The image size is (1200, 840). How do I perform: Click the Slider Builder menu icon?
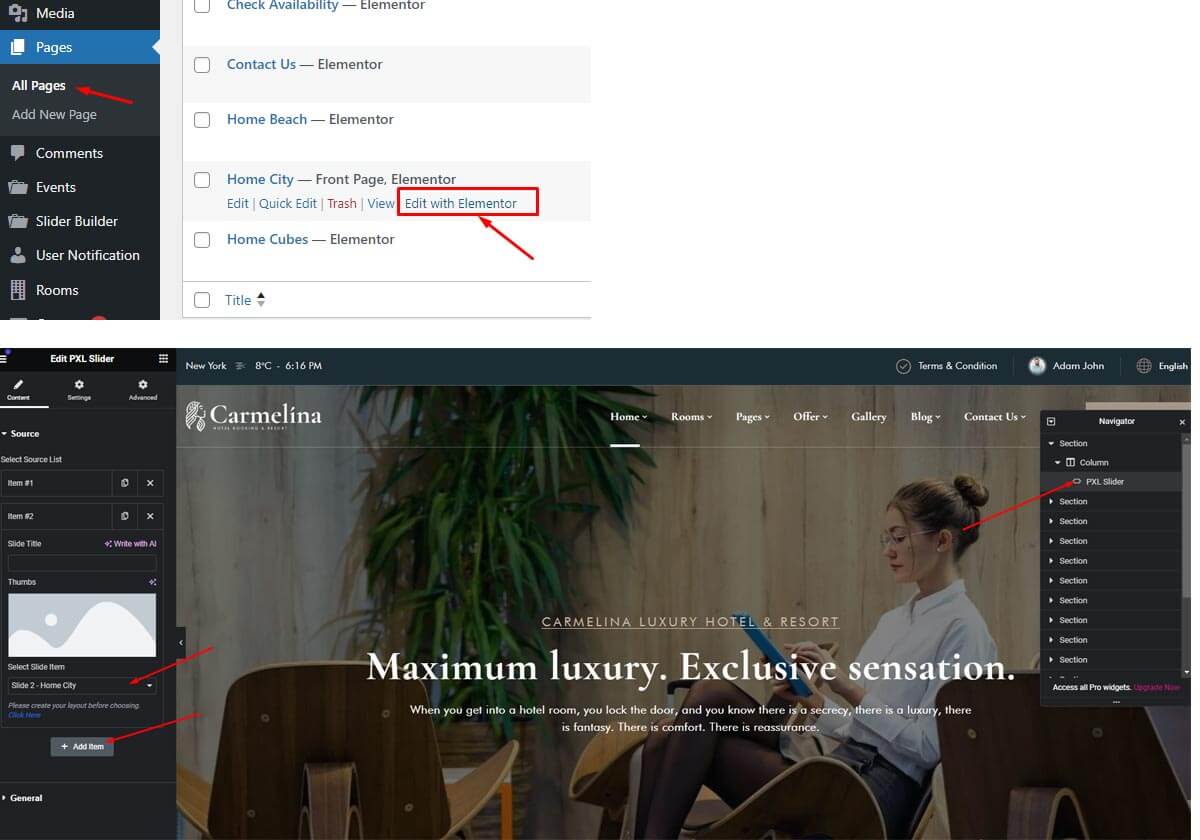18,221
